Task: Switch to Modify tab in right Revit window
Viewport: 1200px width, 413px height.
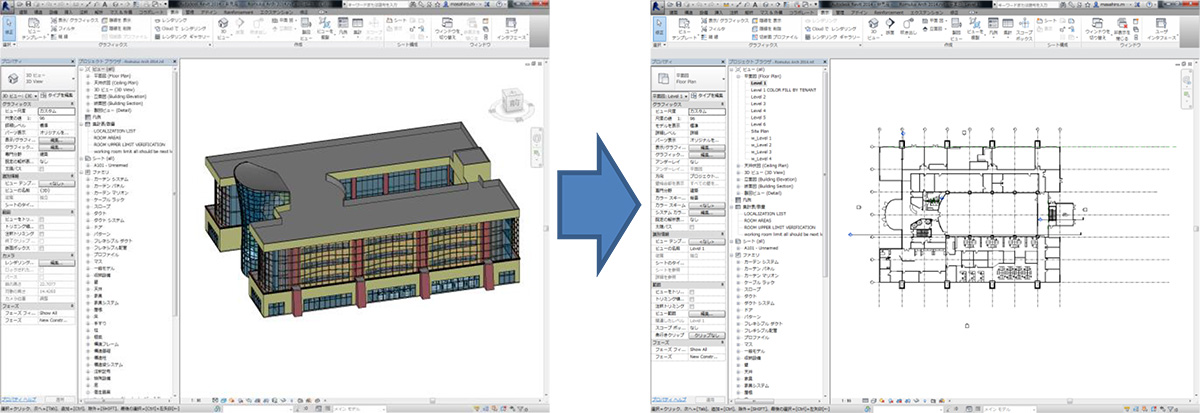Action: [x=954, y=12]
